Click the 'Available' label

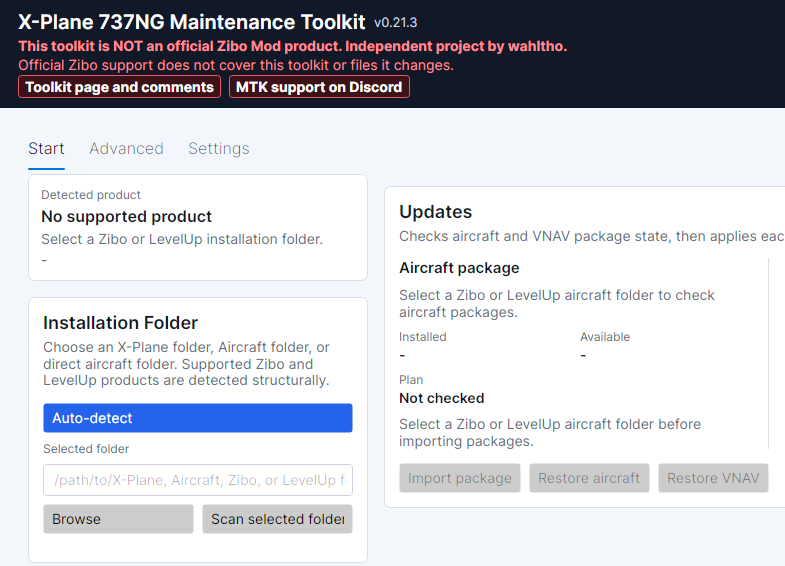click(605, 337)
